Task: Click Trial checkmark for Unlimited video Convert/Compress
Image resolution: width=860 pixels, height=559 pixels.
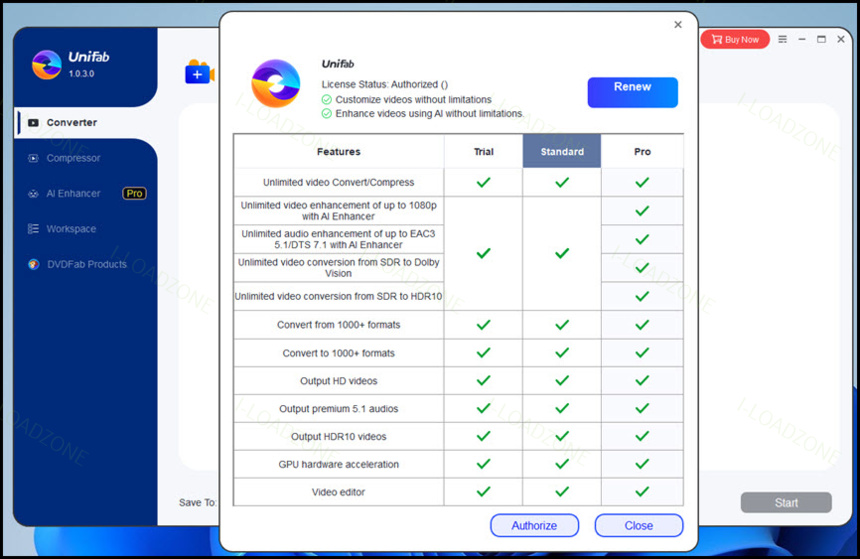Action: tap(483, 182)
